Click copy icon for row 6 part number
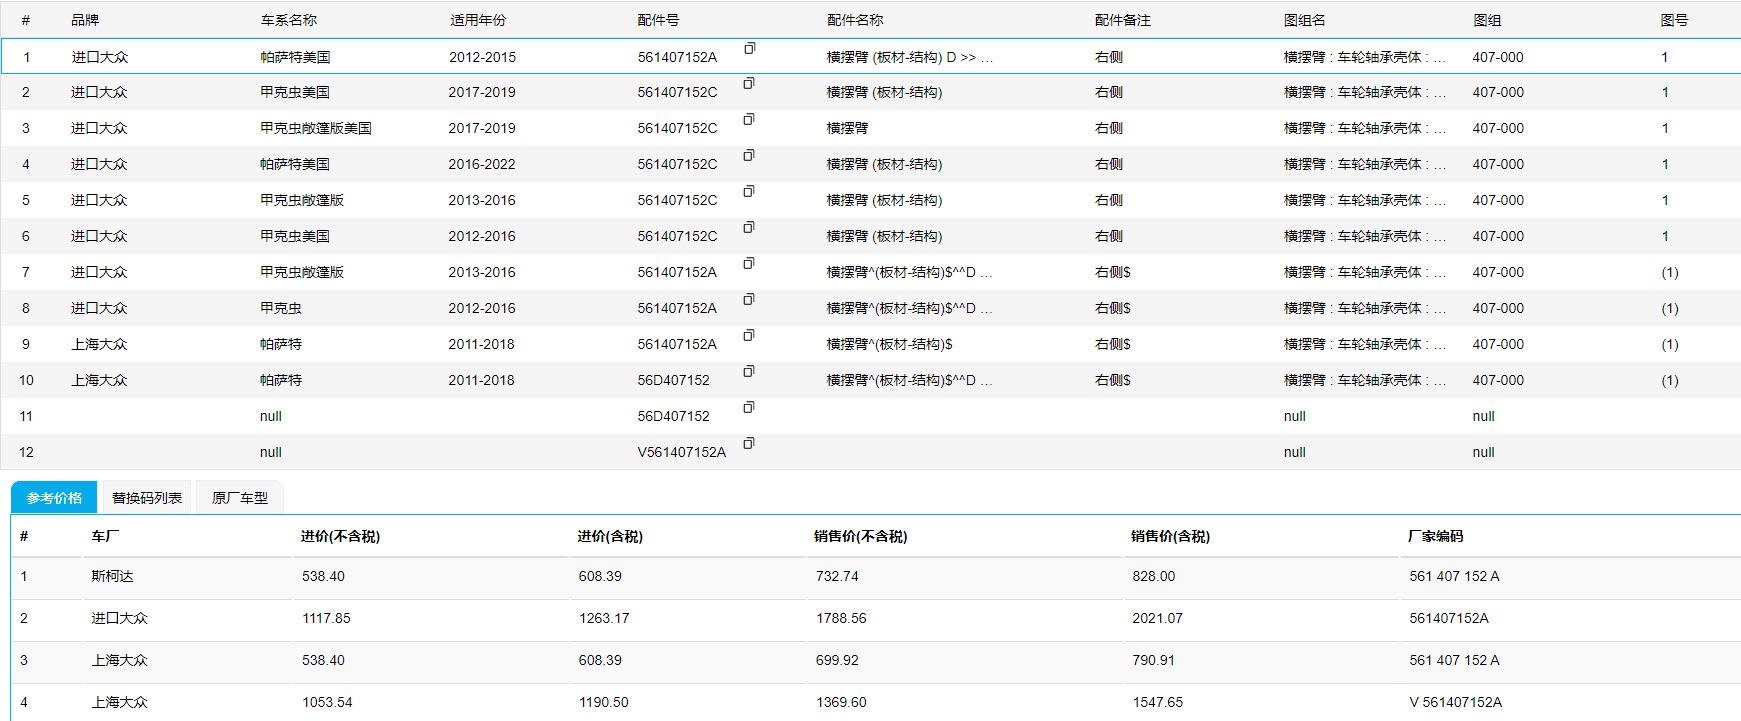The height and width of the screenshot is (721, 1741). [x=749, y=228]
